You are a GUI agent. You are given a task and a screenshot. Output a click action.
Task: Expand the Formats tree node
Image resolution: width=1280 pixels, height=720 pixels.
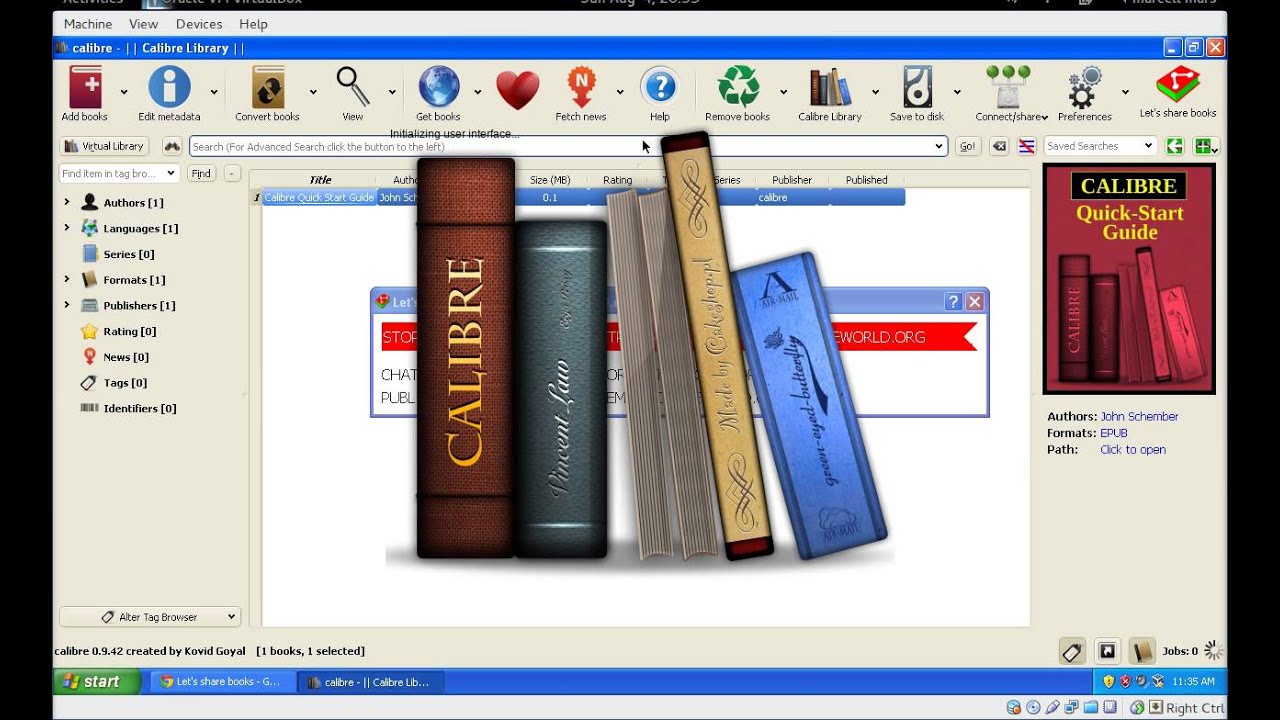click(x=67, y=279)
